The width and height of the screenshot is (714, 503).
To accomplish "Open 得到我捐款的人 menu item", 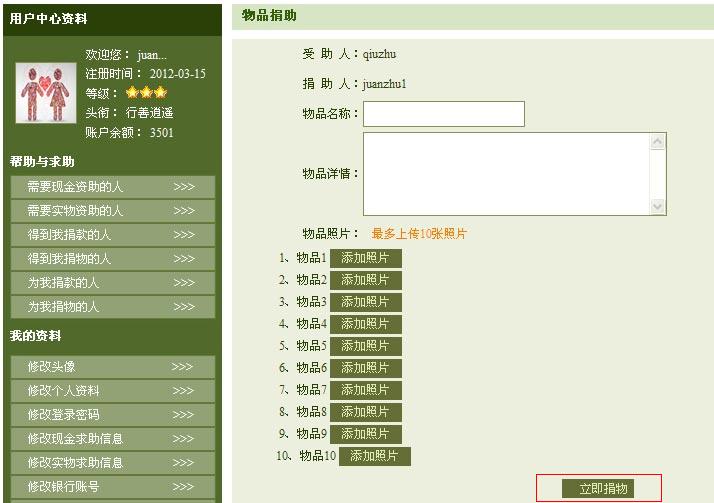I will point(112,235).
